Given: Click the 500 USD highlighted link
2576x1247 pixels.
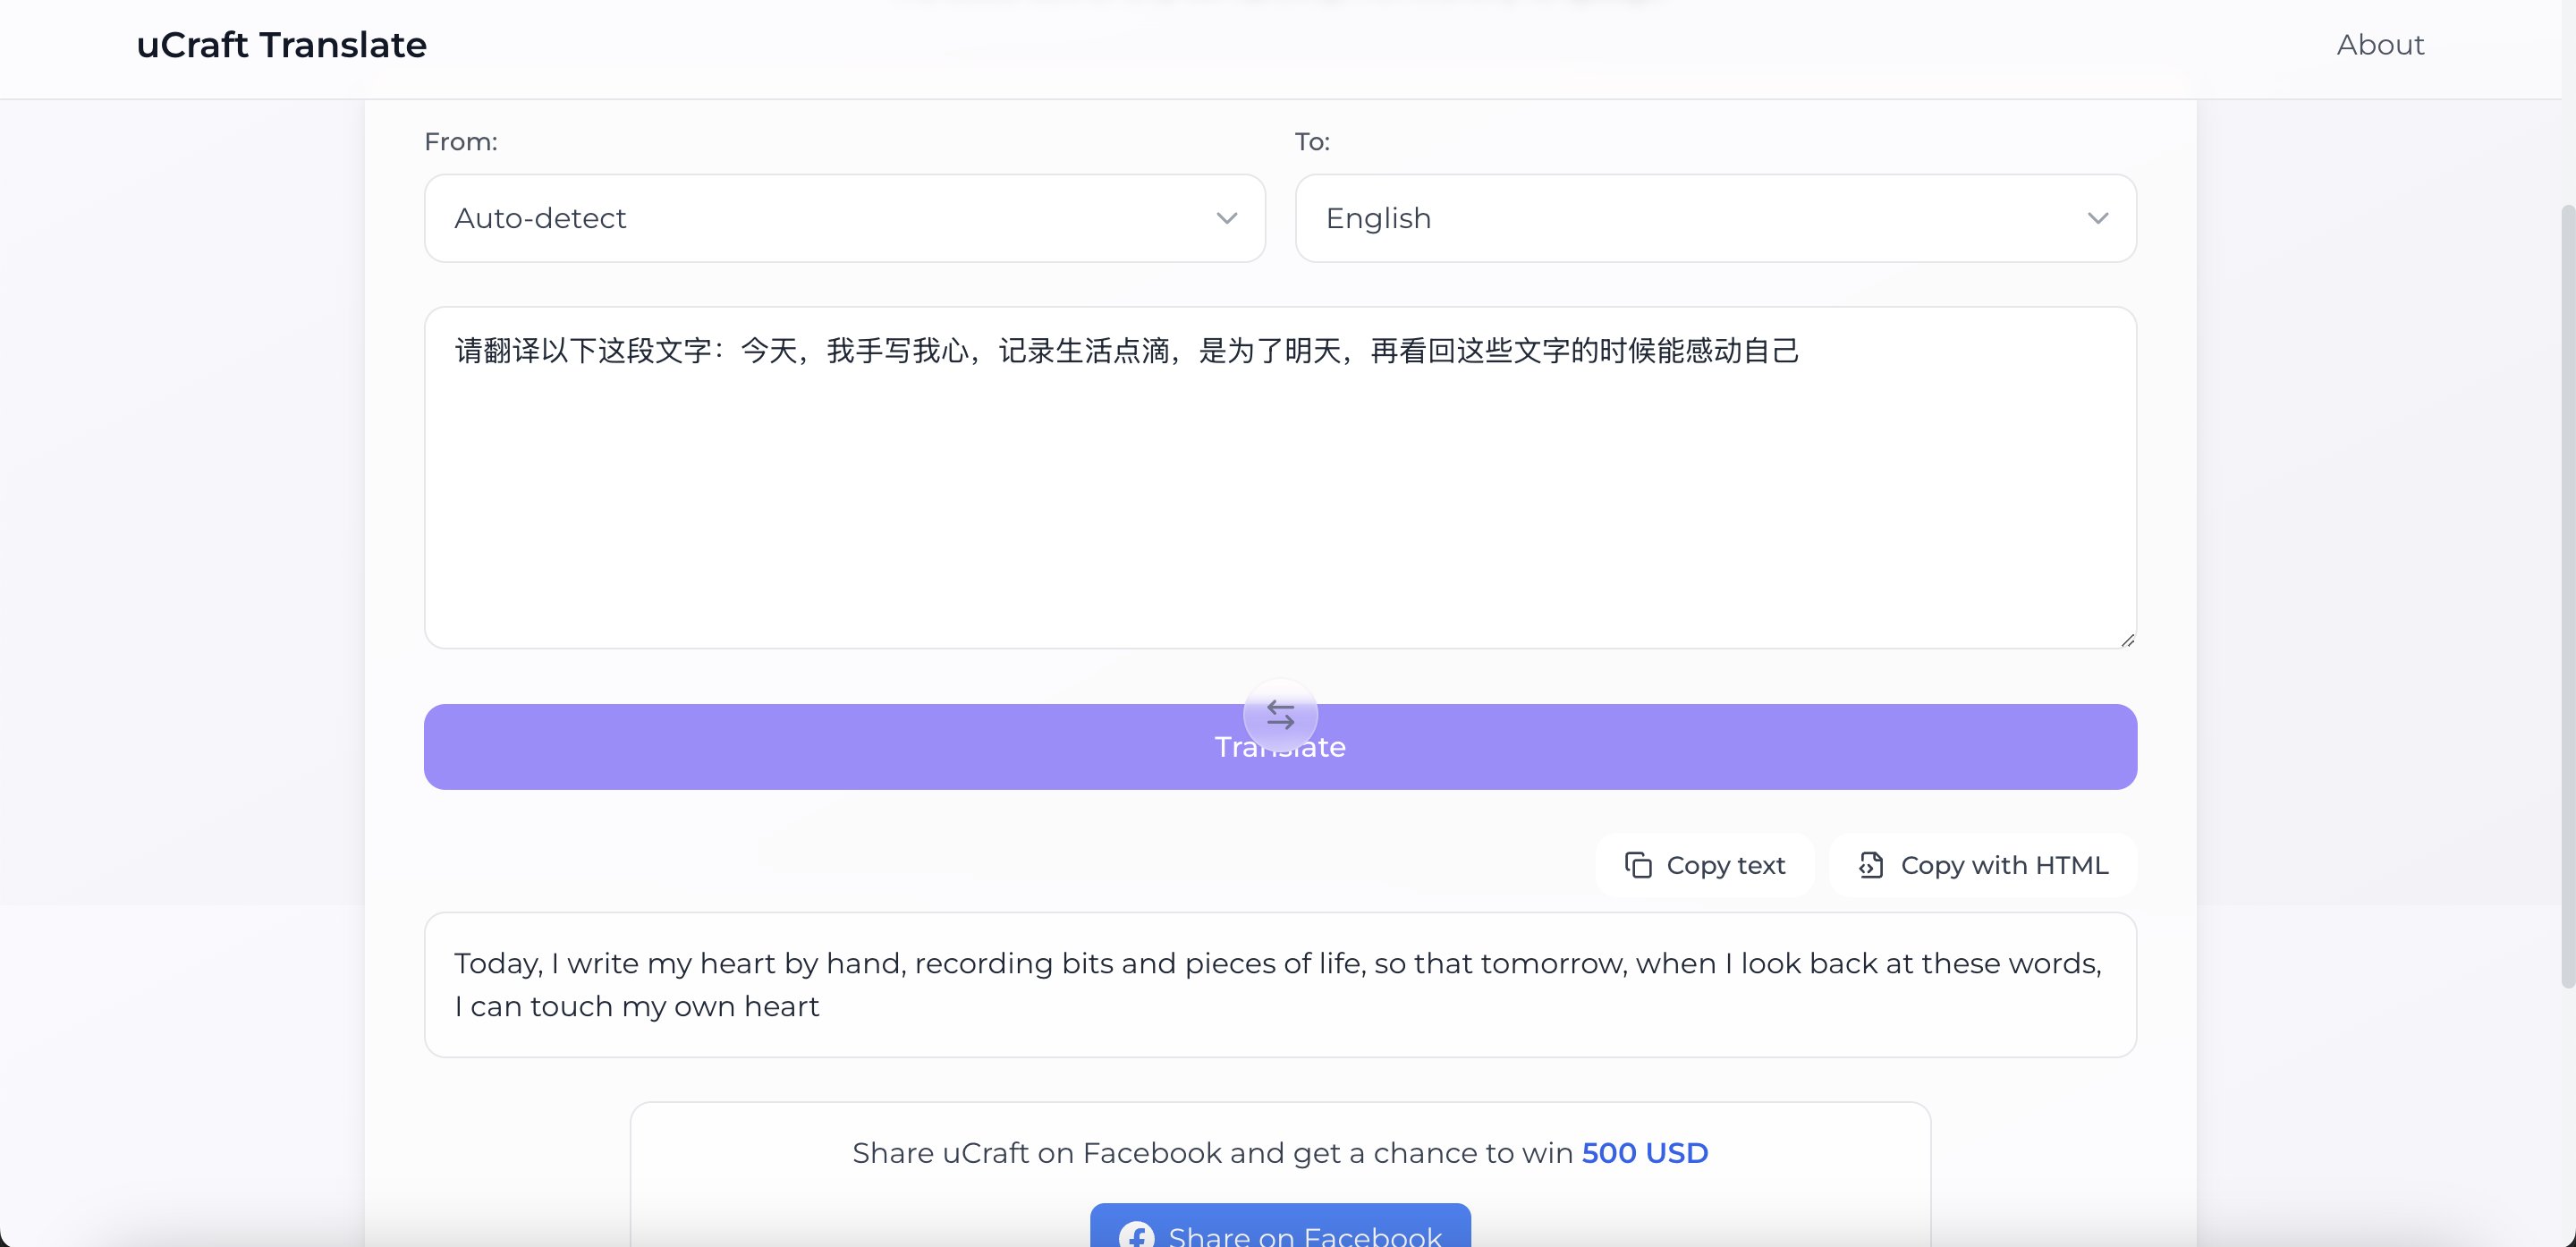Looking at the screenshot, I should (1644, 1153).
